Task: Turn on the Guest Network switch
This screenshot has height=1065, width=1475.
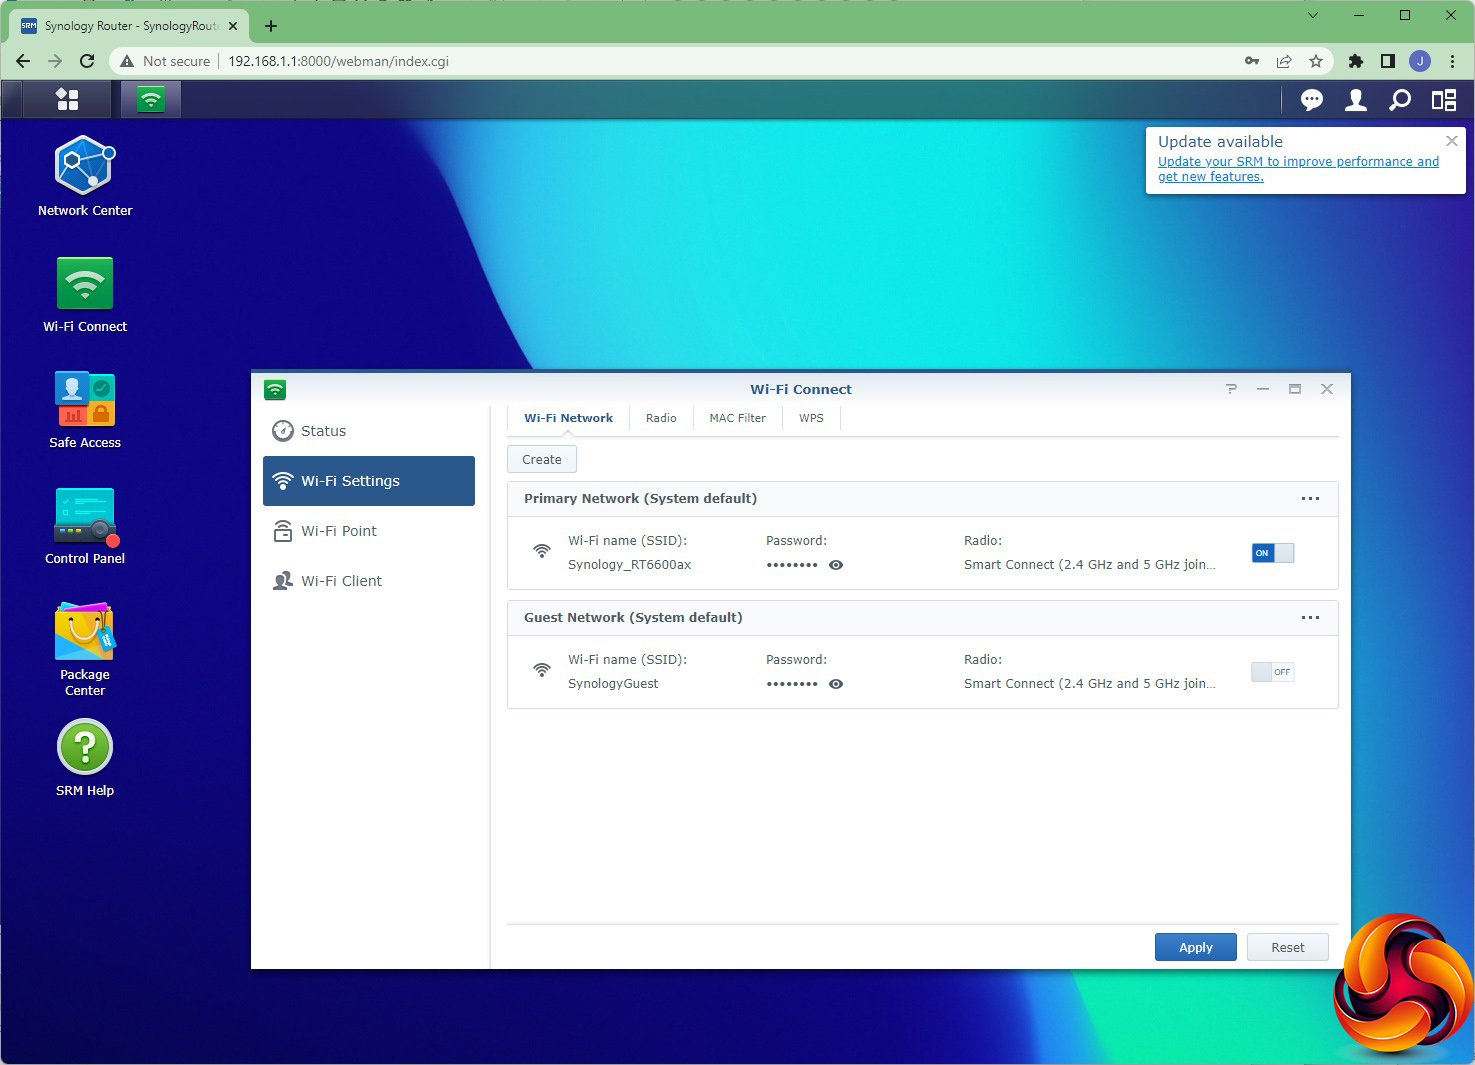Action: (1273, 672)
